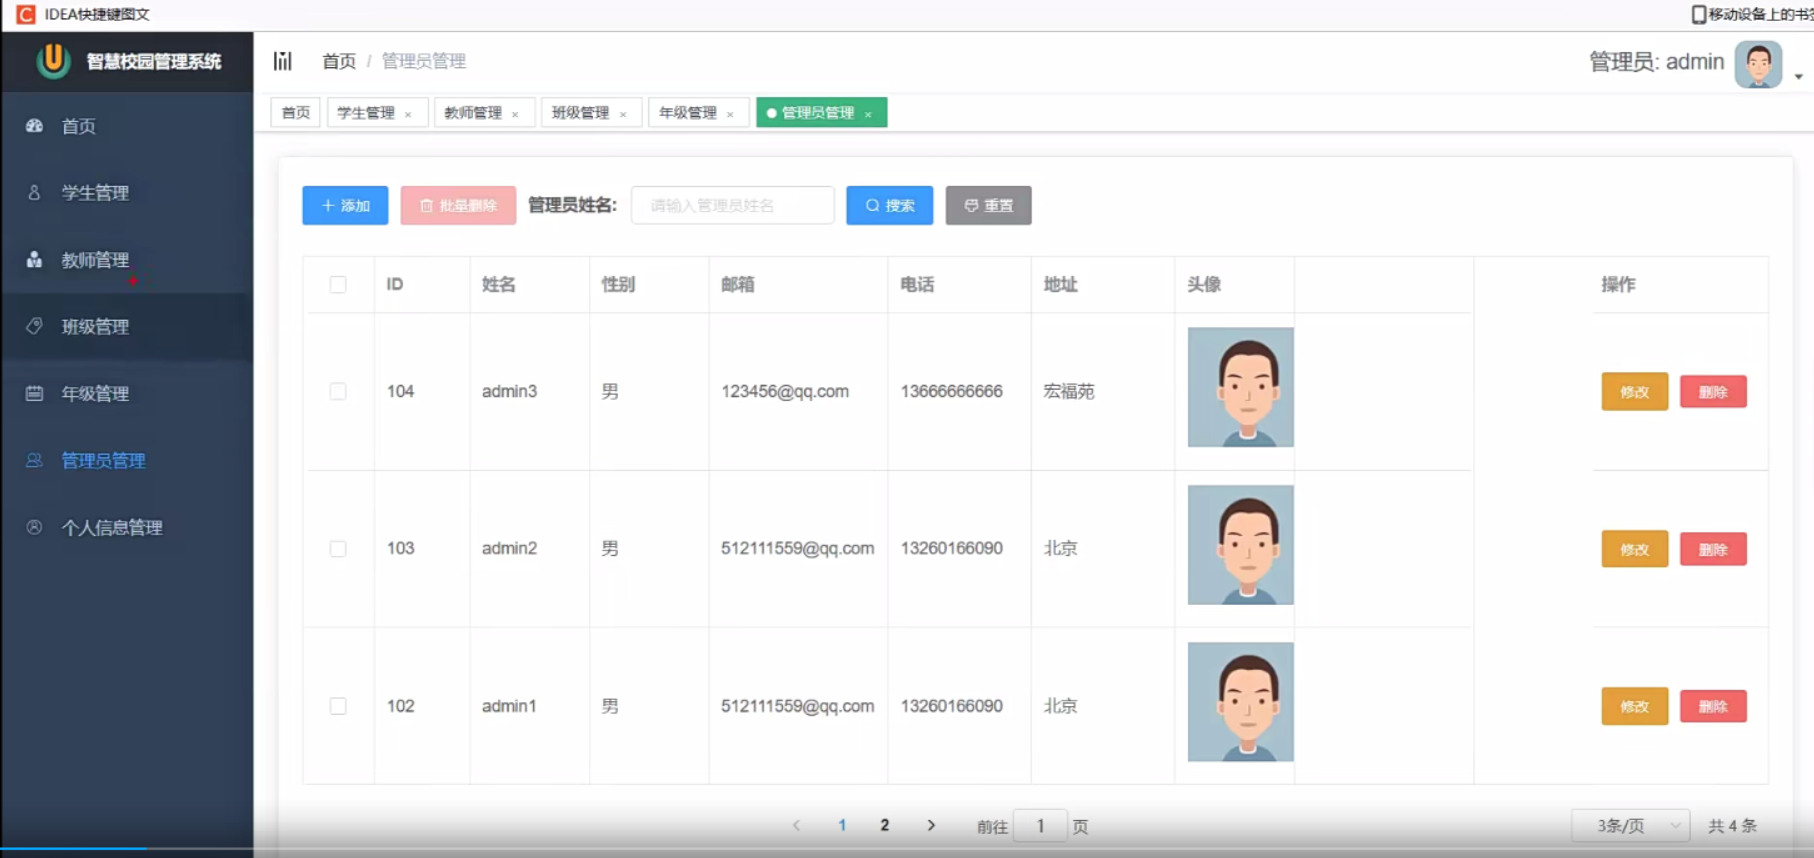Click the 重置 button
Screen dimensions: 1814x858
pyautogui.click(x=988, y=205)
